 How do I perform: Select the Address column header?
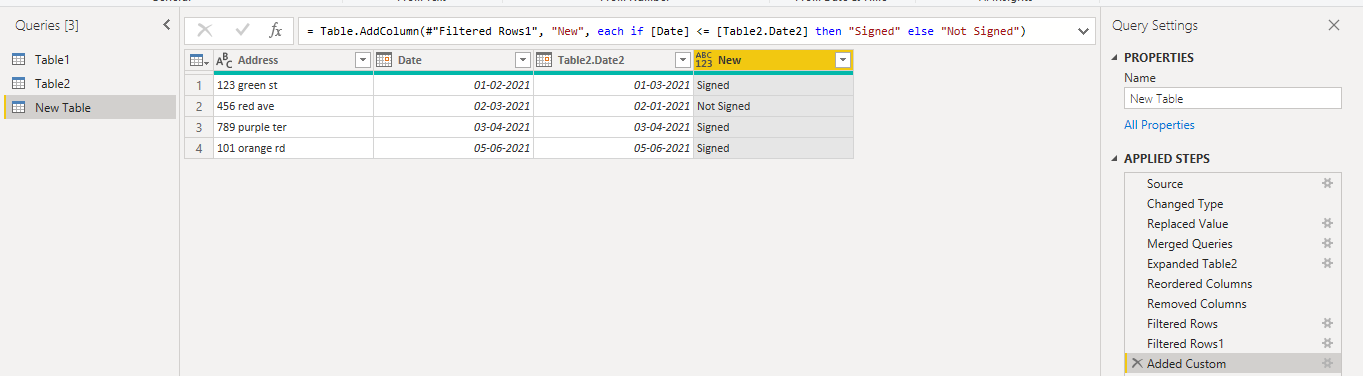pyautogui.click(x=293, y=61)
